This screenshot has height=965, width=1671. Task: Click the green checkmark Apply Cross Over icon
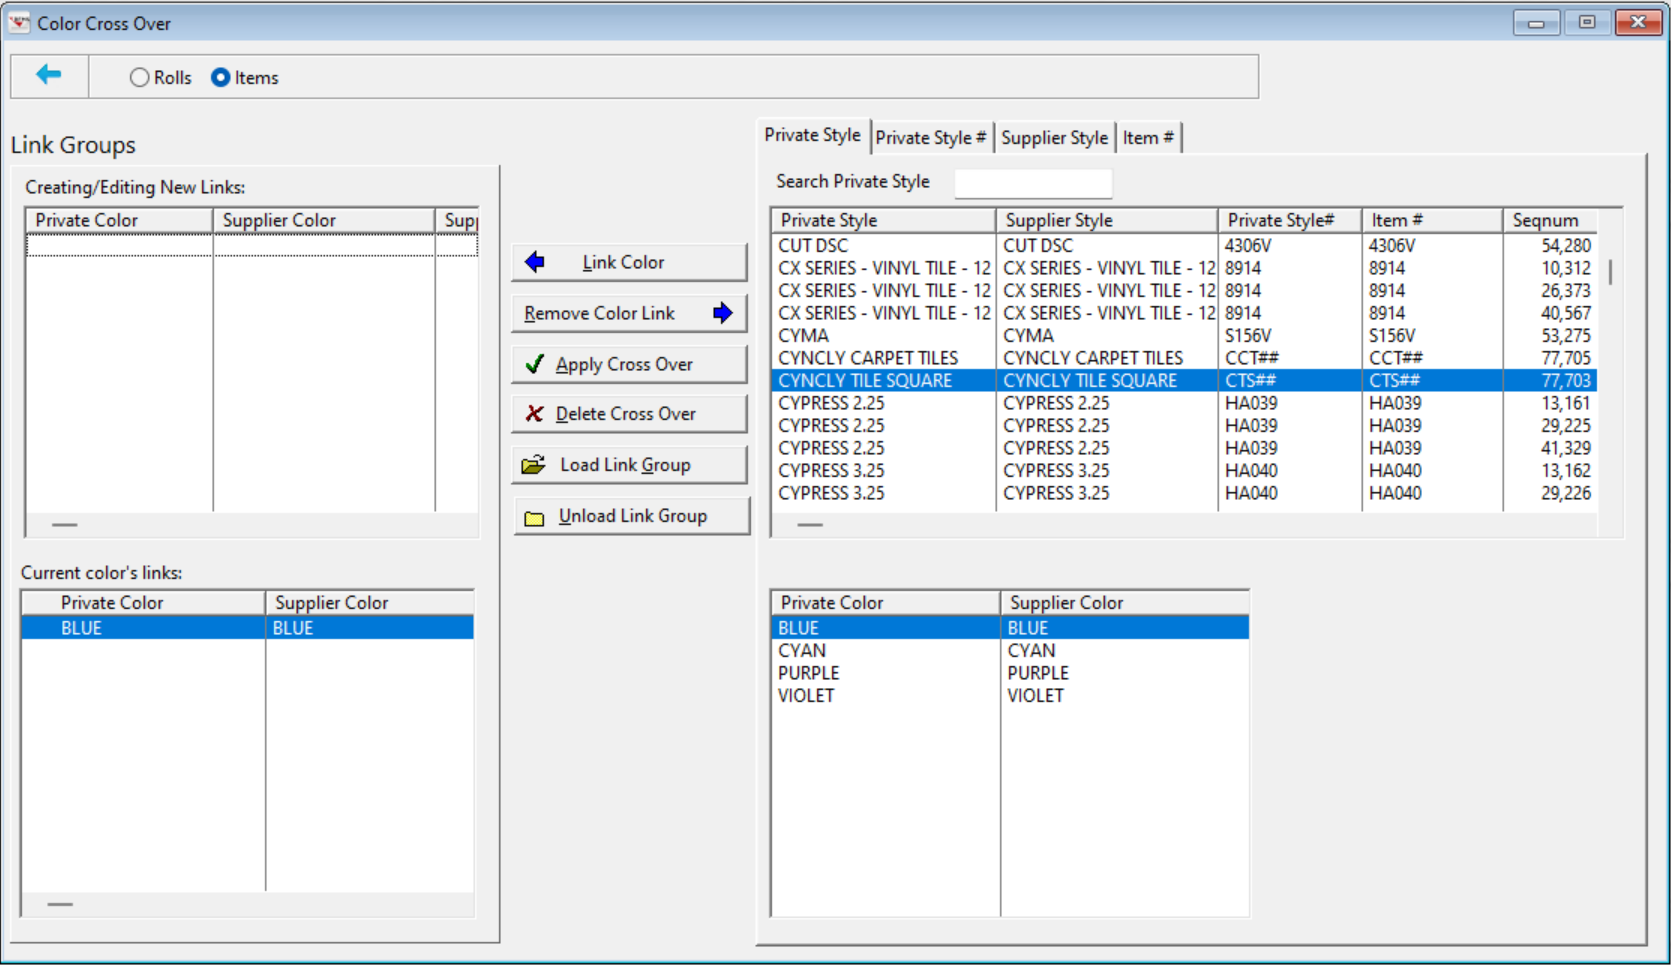tap(534, 363)
